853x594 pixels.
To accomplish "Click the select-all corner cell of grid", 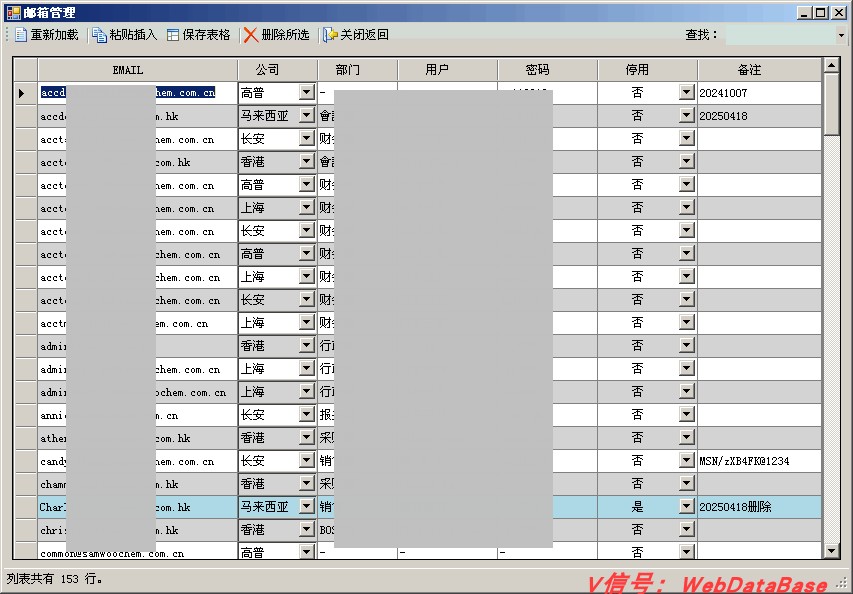I will tap(26, 70).
